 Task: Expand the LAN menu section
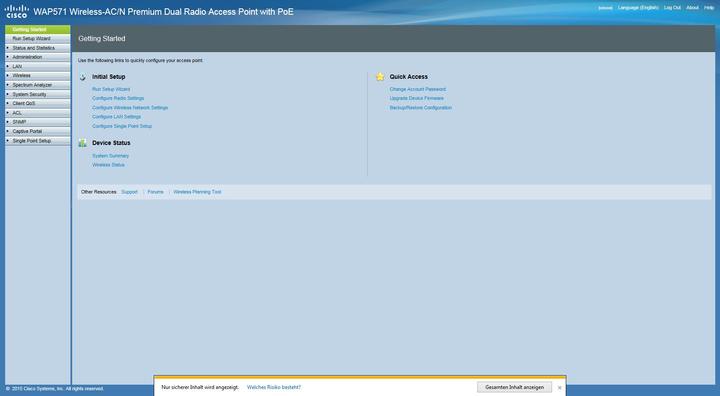(x=38, y=67)
